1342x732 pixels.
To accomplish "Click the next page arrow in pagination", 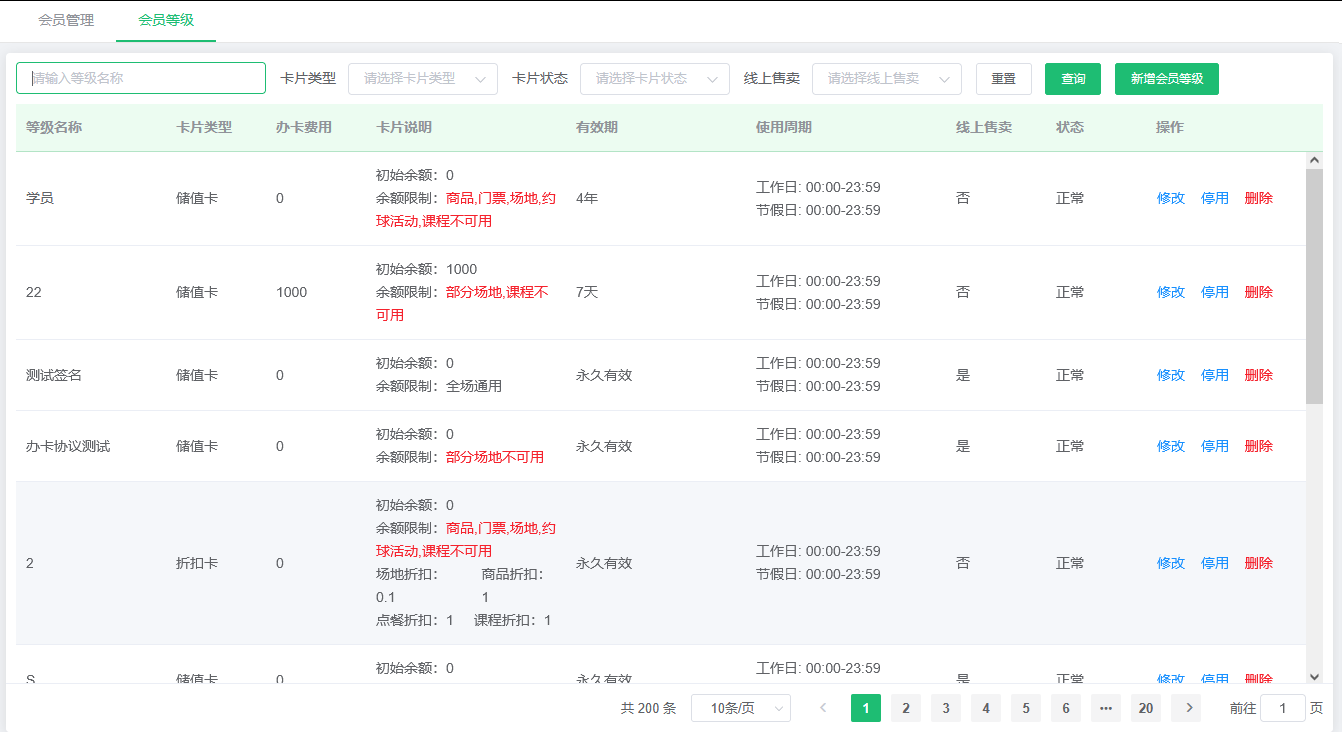I will pyautogui.click(x=1186, y=708).
